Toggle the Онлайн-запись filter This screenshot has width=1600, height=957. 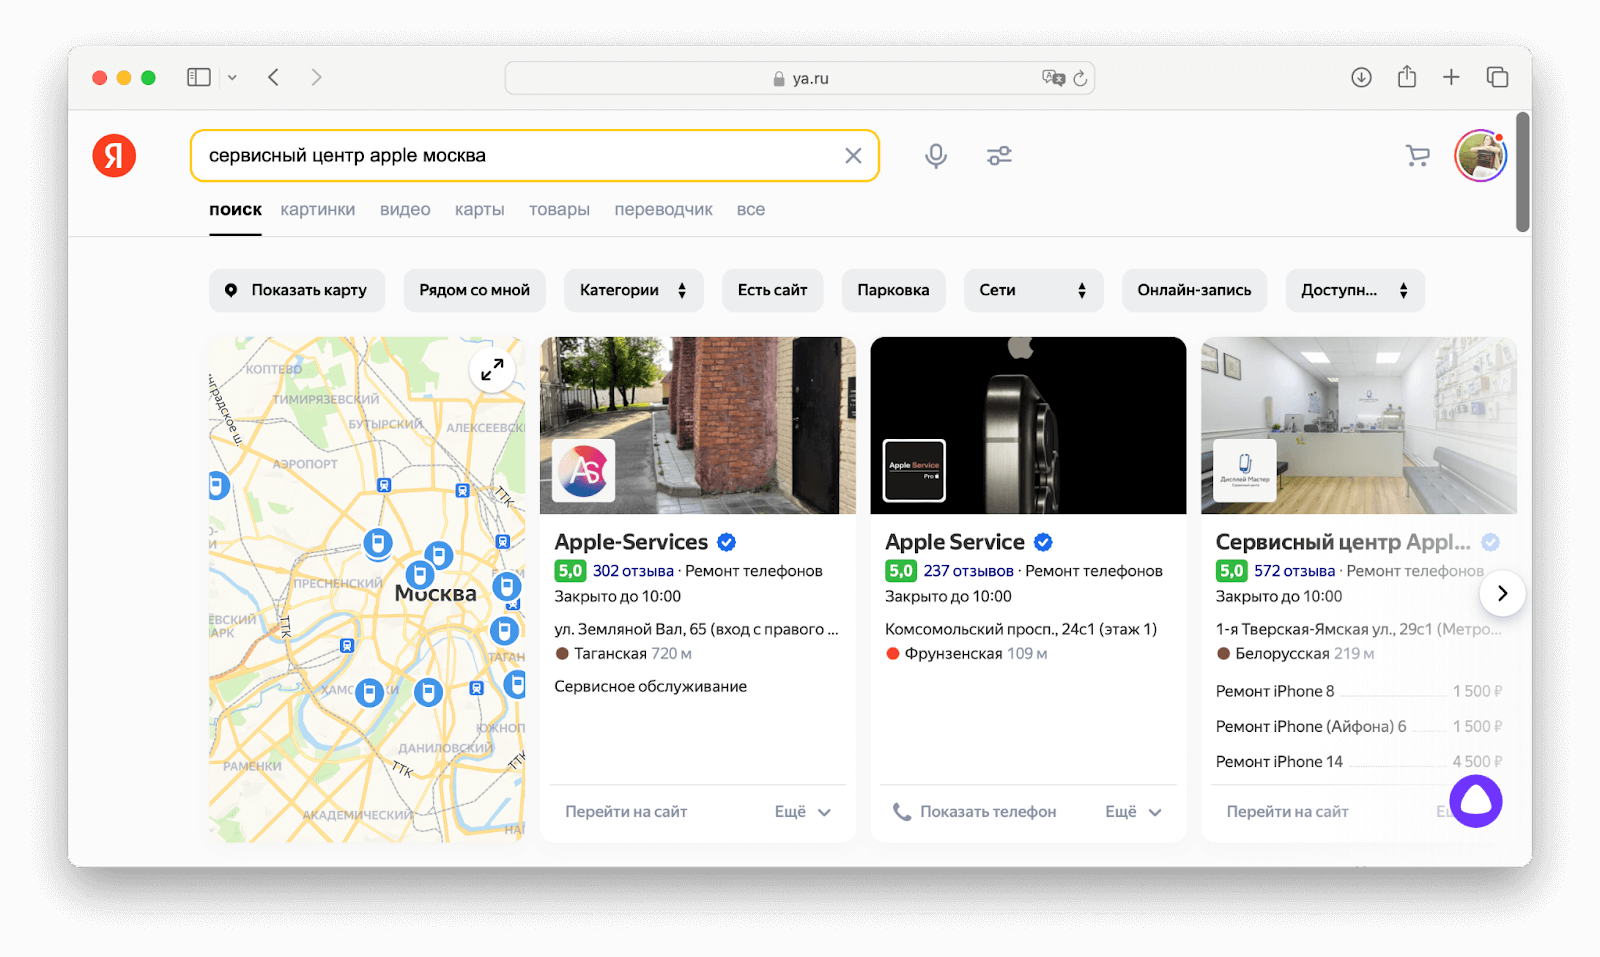[1194, 290]
